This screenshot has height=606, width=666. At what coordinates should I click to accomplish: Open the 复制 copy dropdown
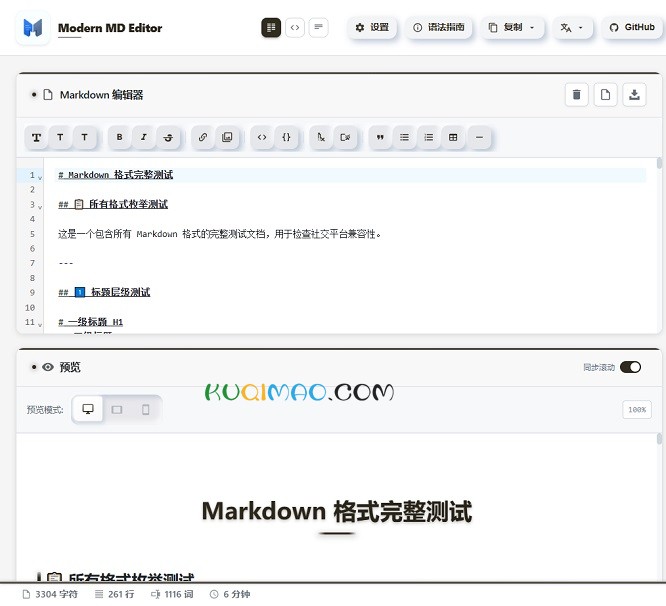point(512,28)
